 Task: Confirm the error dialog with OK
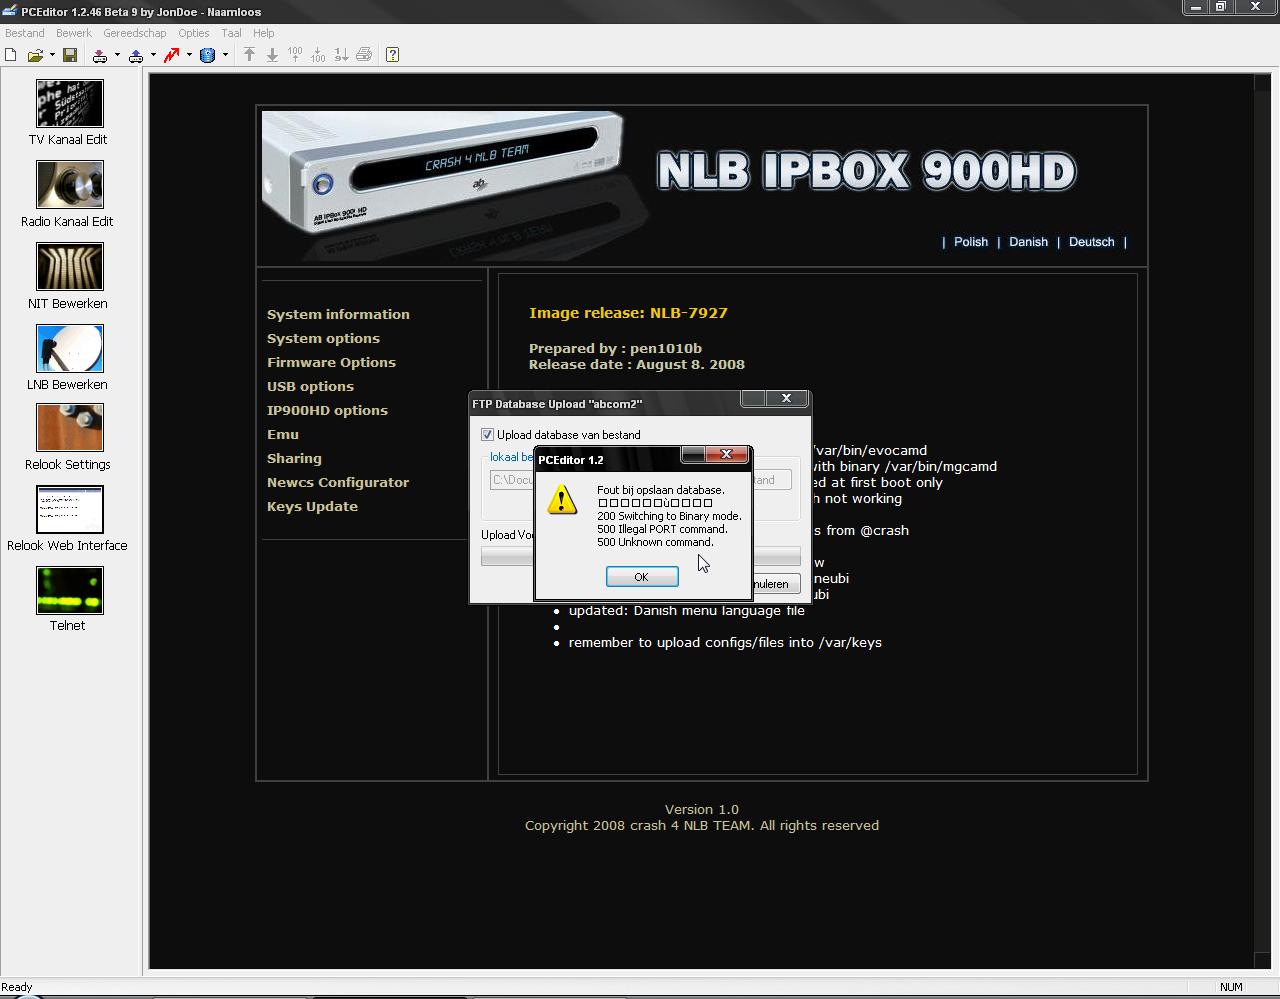click(x=642, y=577)
